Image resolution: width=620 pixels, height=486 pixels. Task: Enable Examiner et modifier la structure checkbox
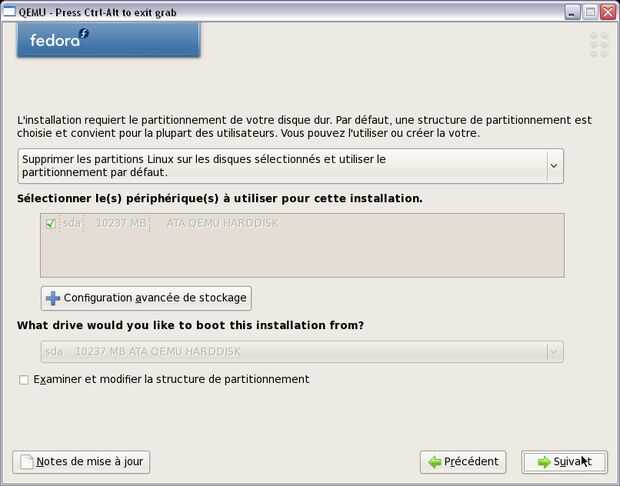click(x=24, y=380)
